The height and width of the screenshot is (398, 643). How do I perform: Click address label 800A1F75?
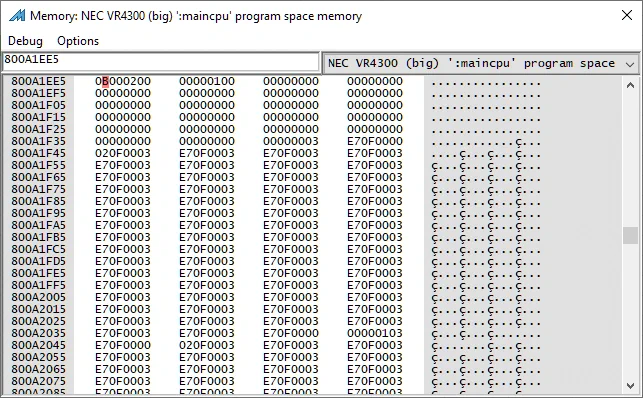[39, 189]
